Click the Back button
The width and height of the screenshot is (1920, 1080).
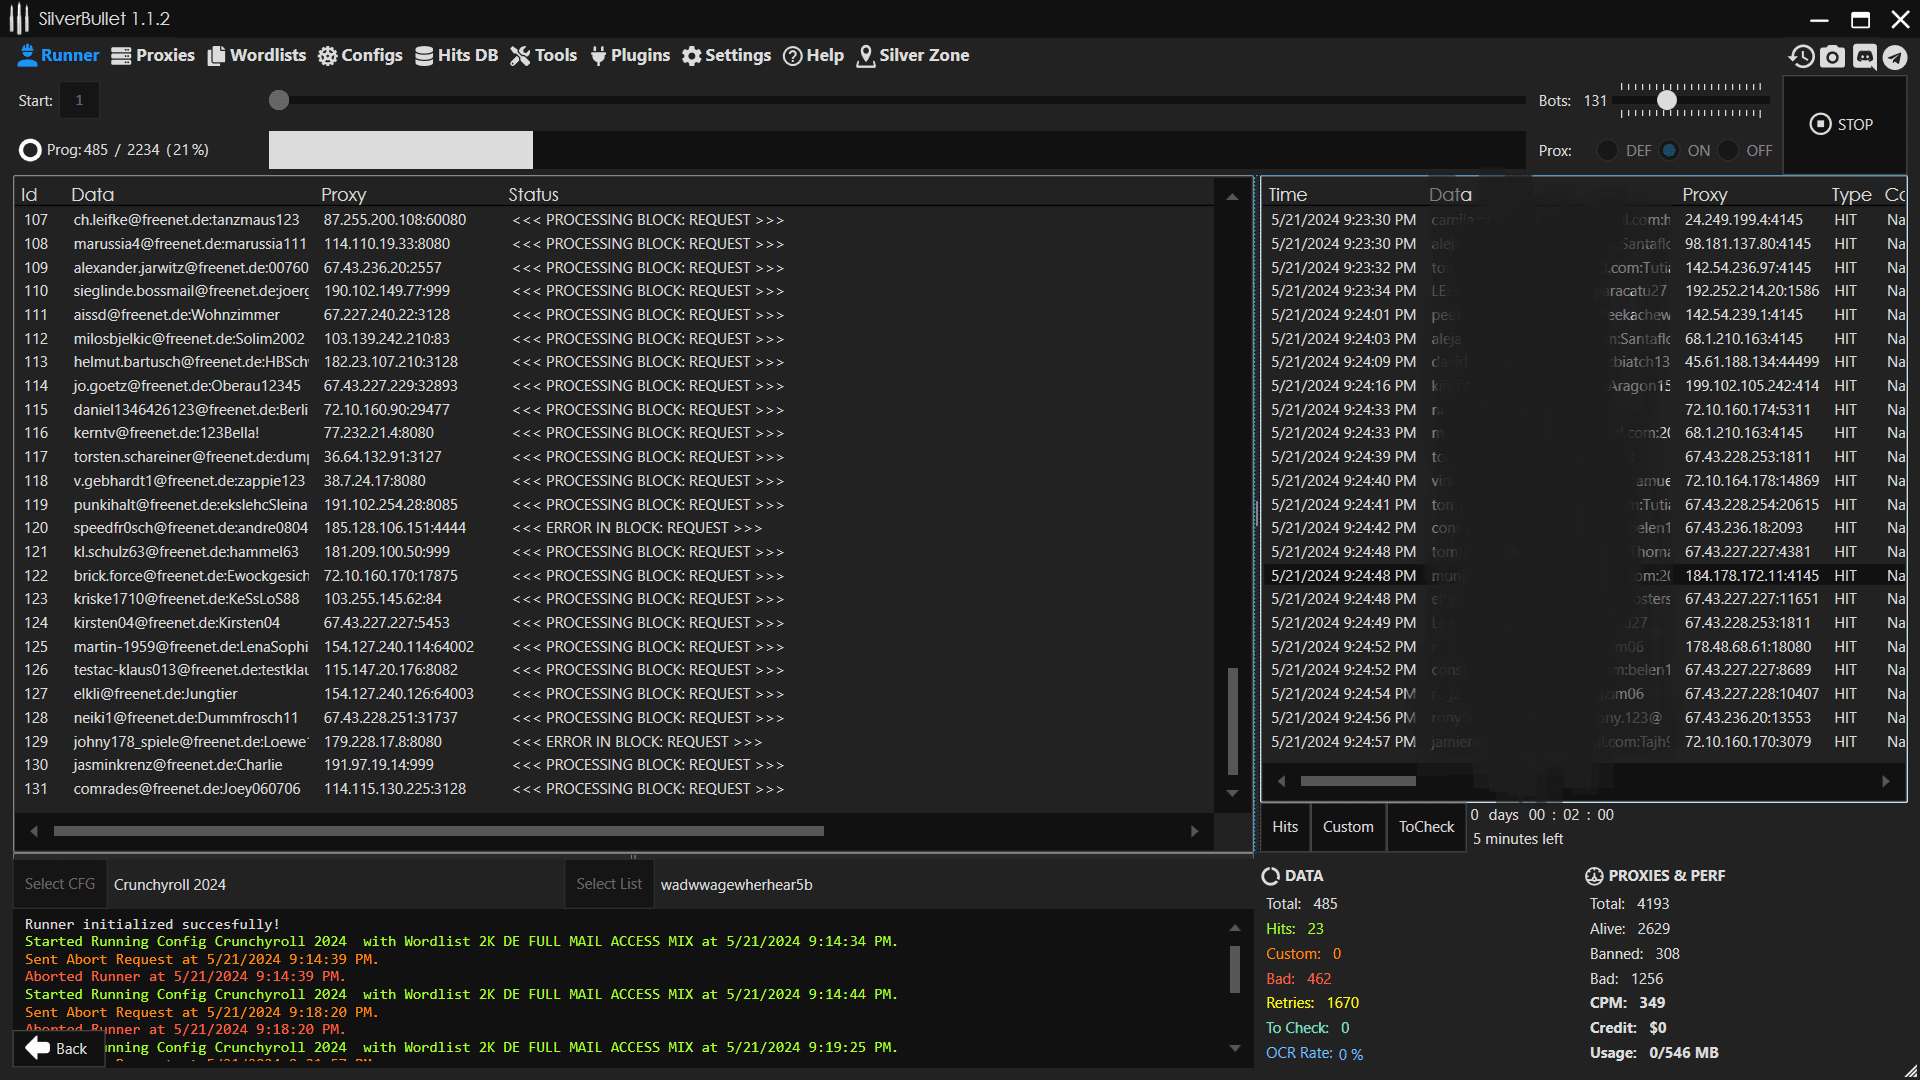click(x=58, y=1048)
